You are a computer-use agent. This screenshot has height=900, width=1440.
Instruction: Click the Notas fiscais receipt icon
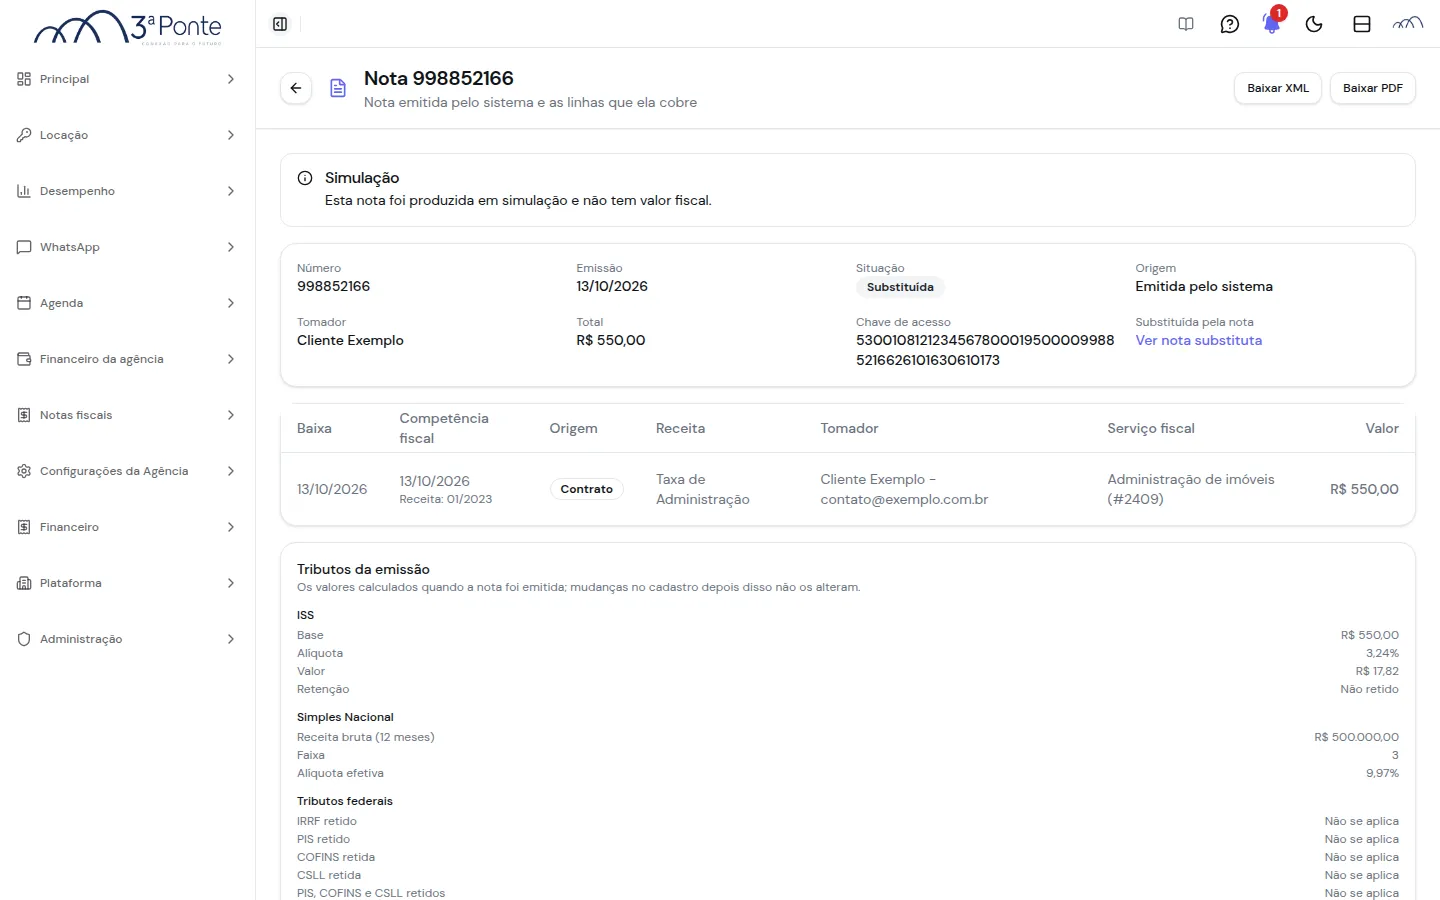[24, 415]
